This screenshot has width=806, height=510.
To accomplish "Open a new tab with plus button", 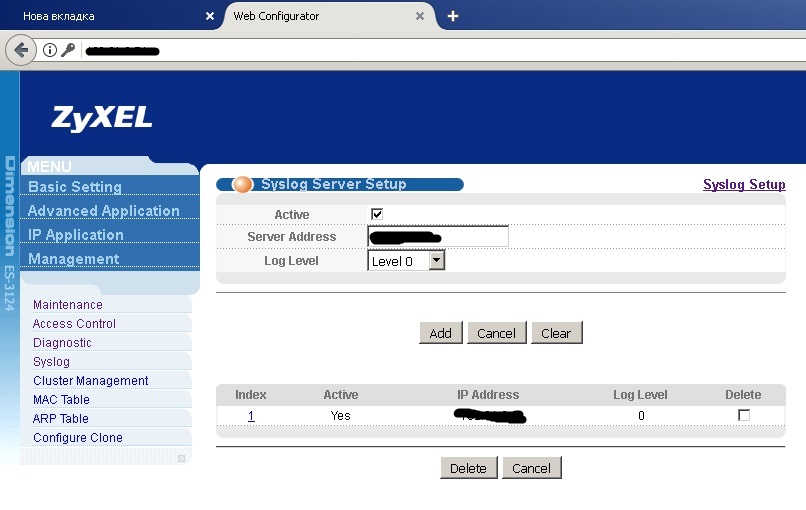I will coord(453,16).
